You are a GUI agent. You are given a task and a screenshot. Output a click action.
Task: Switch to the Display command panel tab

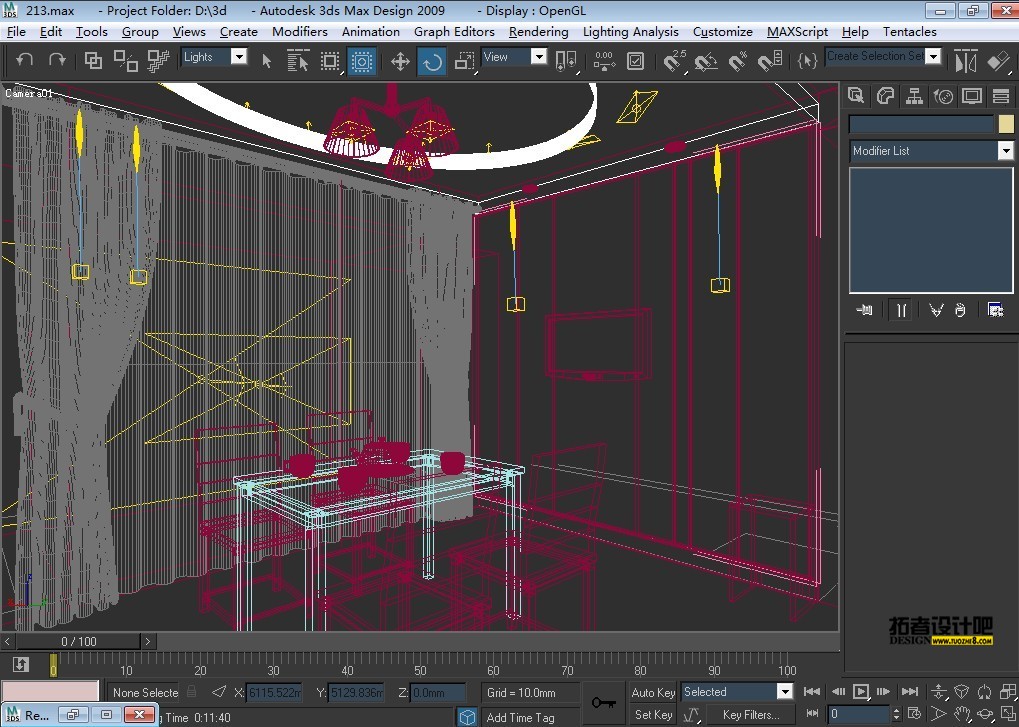click(972, 96)
